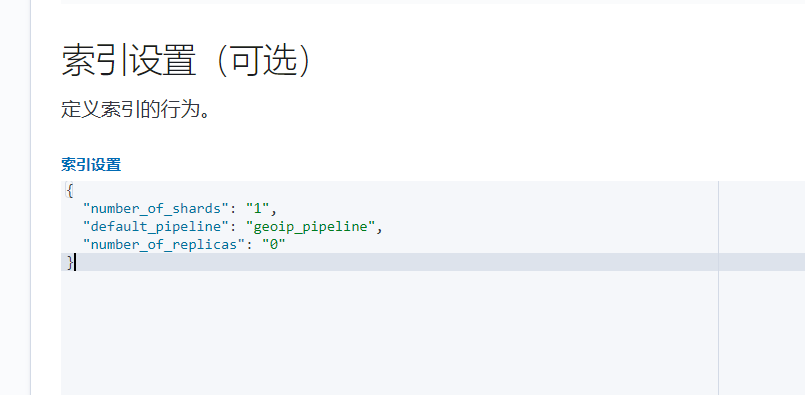The height and width of the screenshot is (395, 805).
Task: Click the vertical print-margin line in editor
Action: [718, 288]
